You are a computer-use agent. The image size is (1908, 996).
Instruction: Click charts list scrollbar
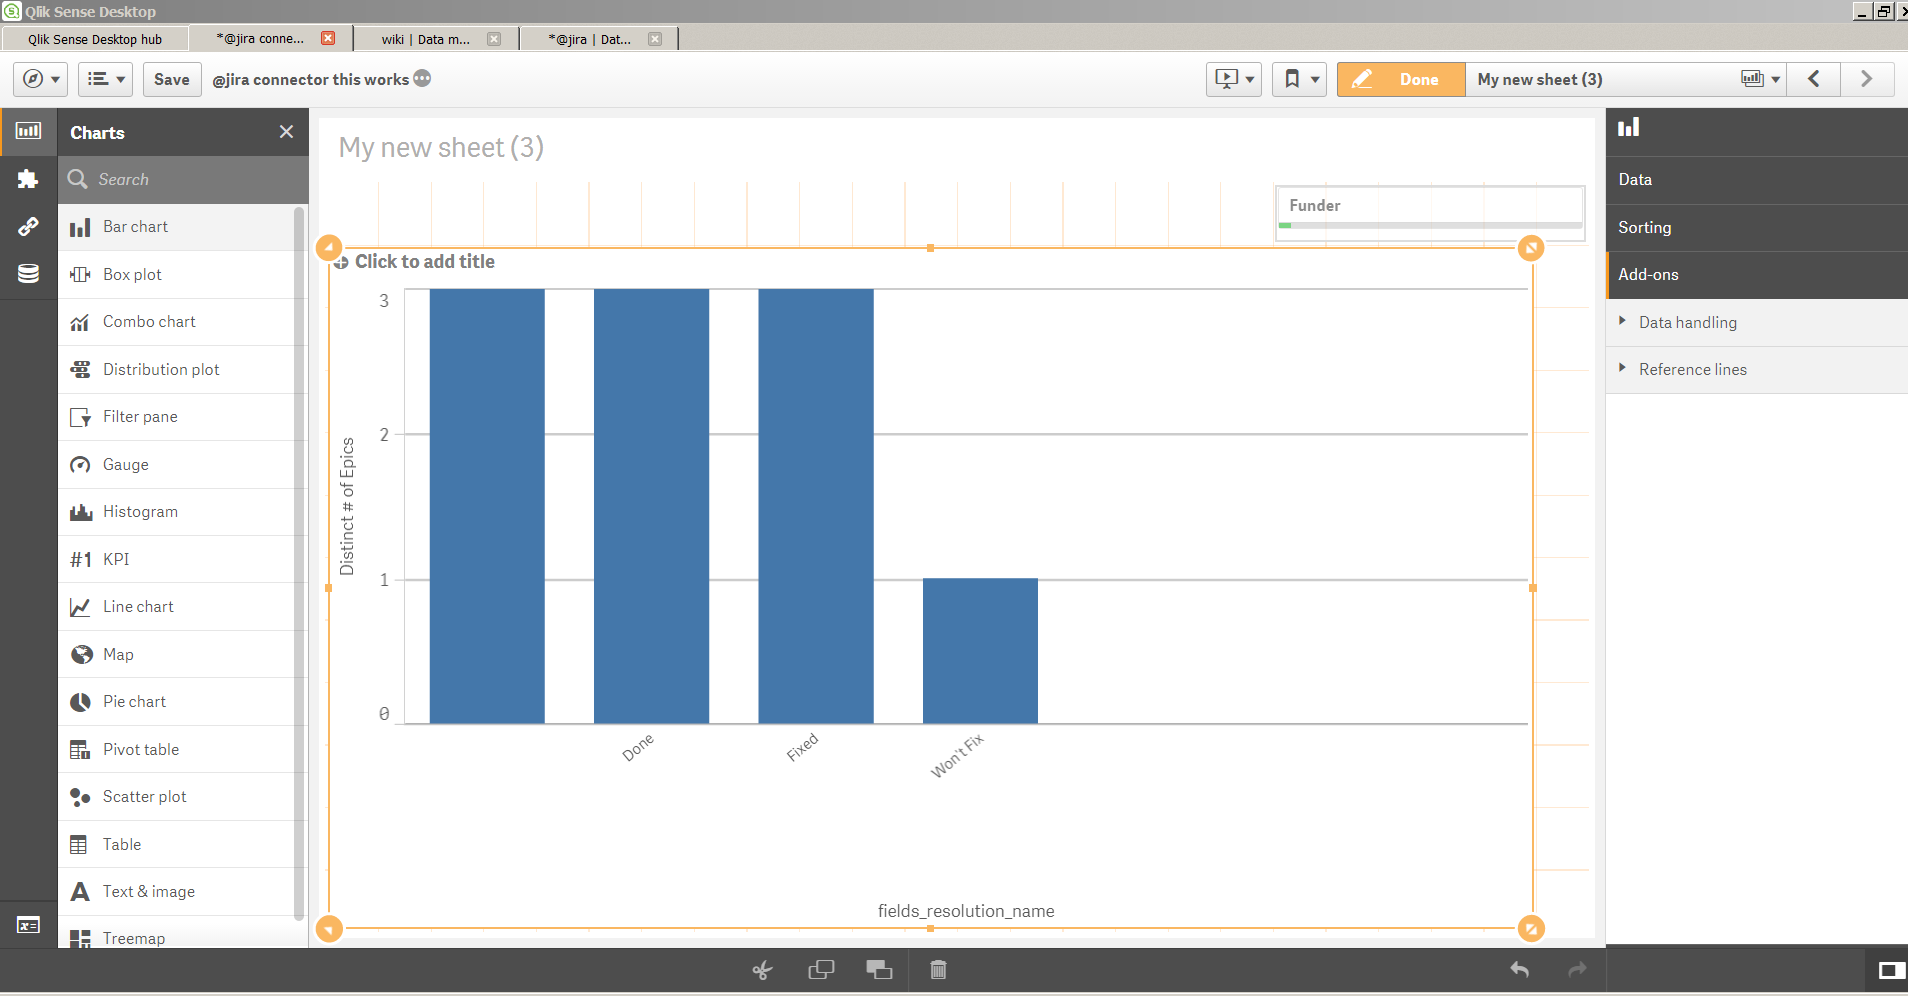pyautogui.click(x=298, y=563)
